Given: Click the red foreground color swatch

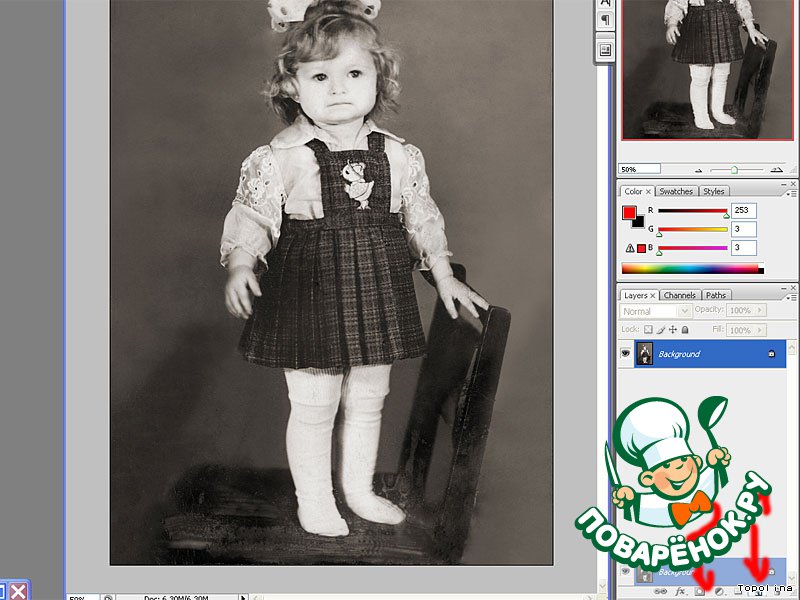Looking at the screenshot, I should pyautogui.click(x=629, y=212).
